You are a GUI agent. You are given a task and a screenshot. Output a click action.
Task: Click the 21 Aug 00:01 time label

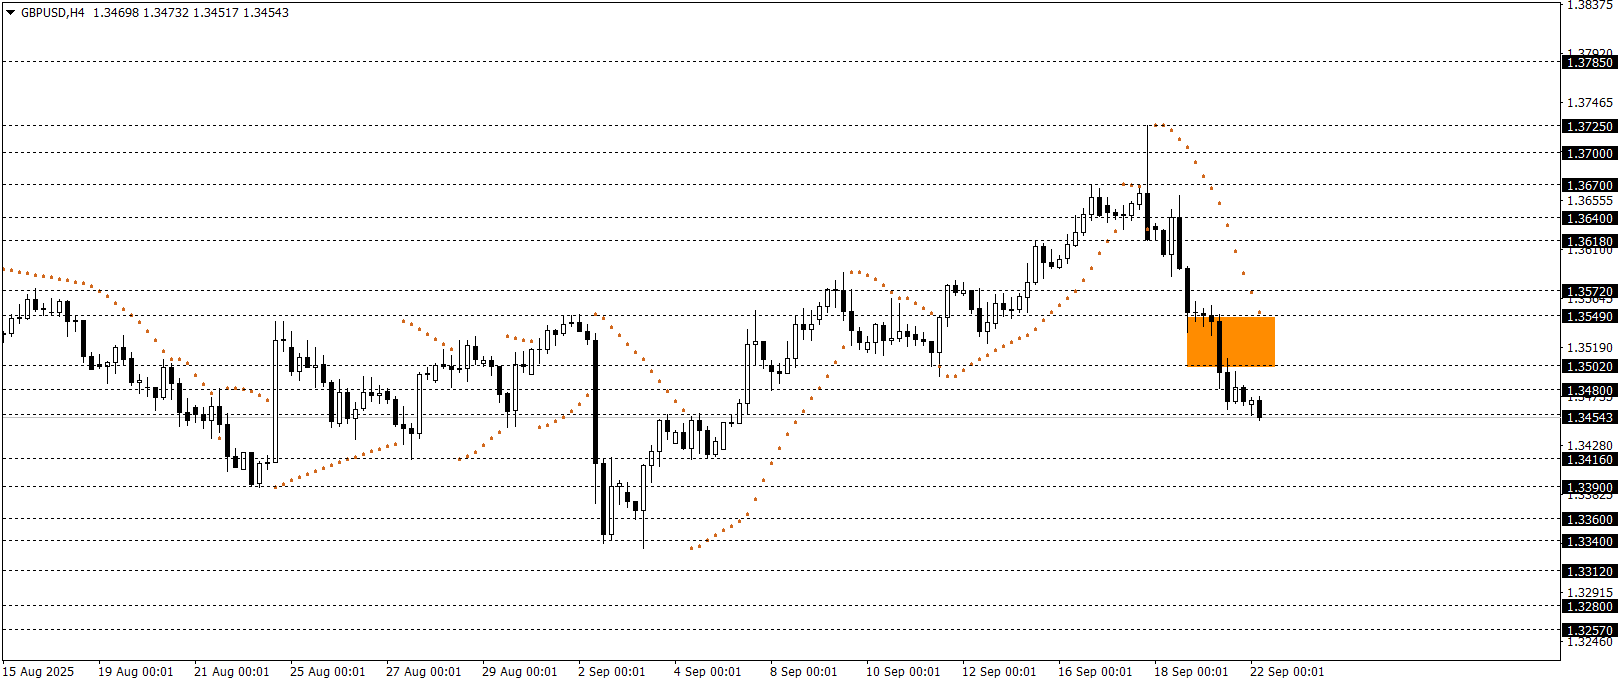click(231, 671)
